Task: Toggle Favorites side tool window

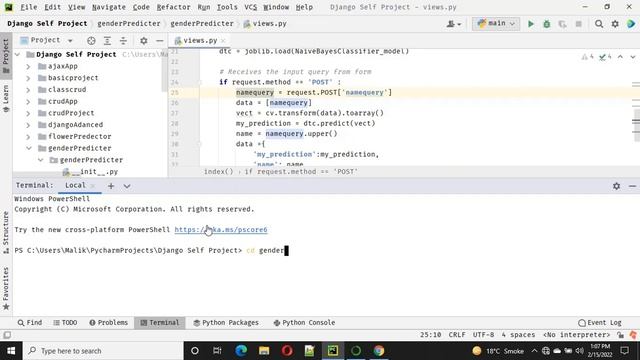Action: tap(6, 288)
